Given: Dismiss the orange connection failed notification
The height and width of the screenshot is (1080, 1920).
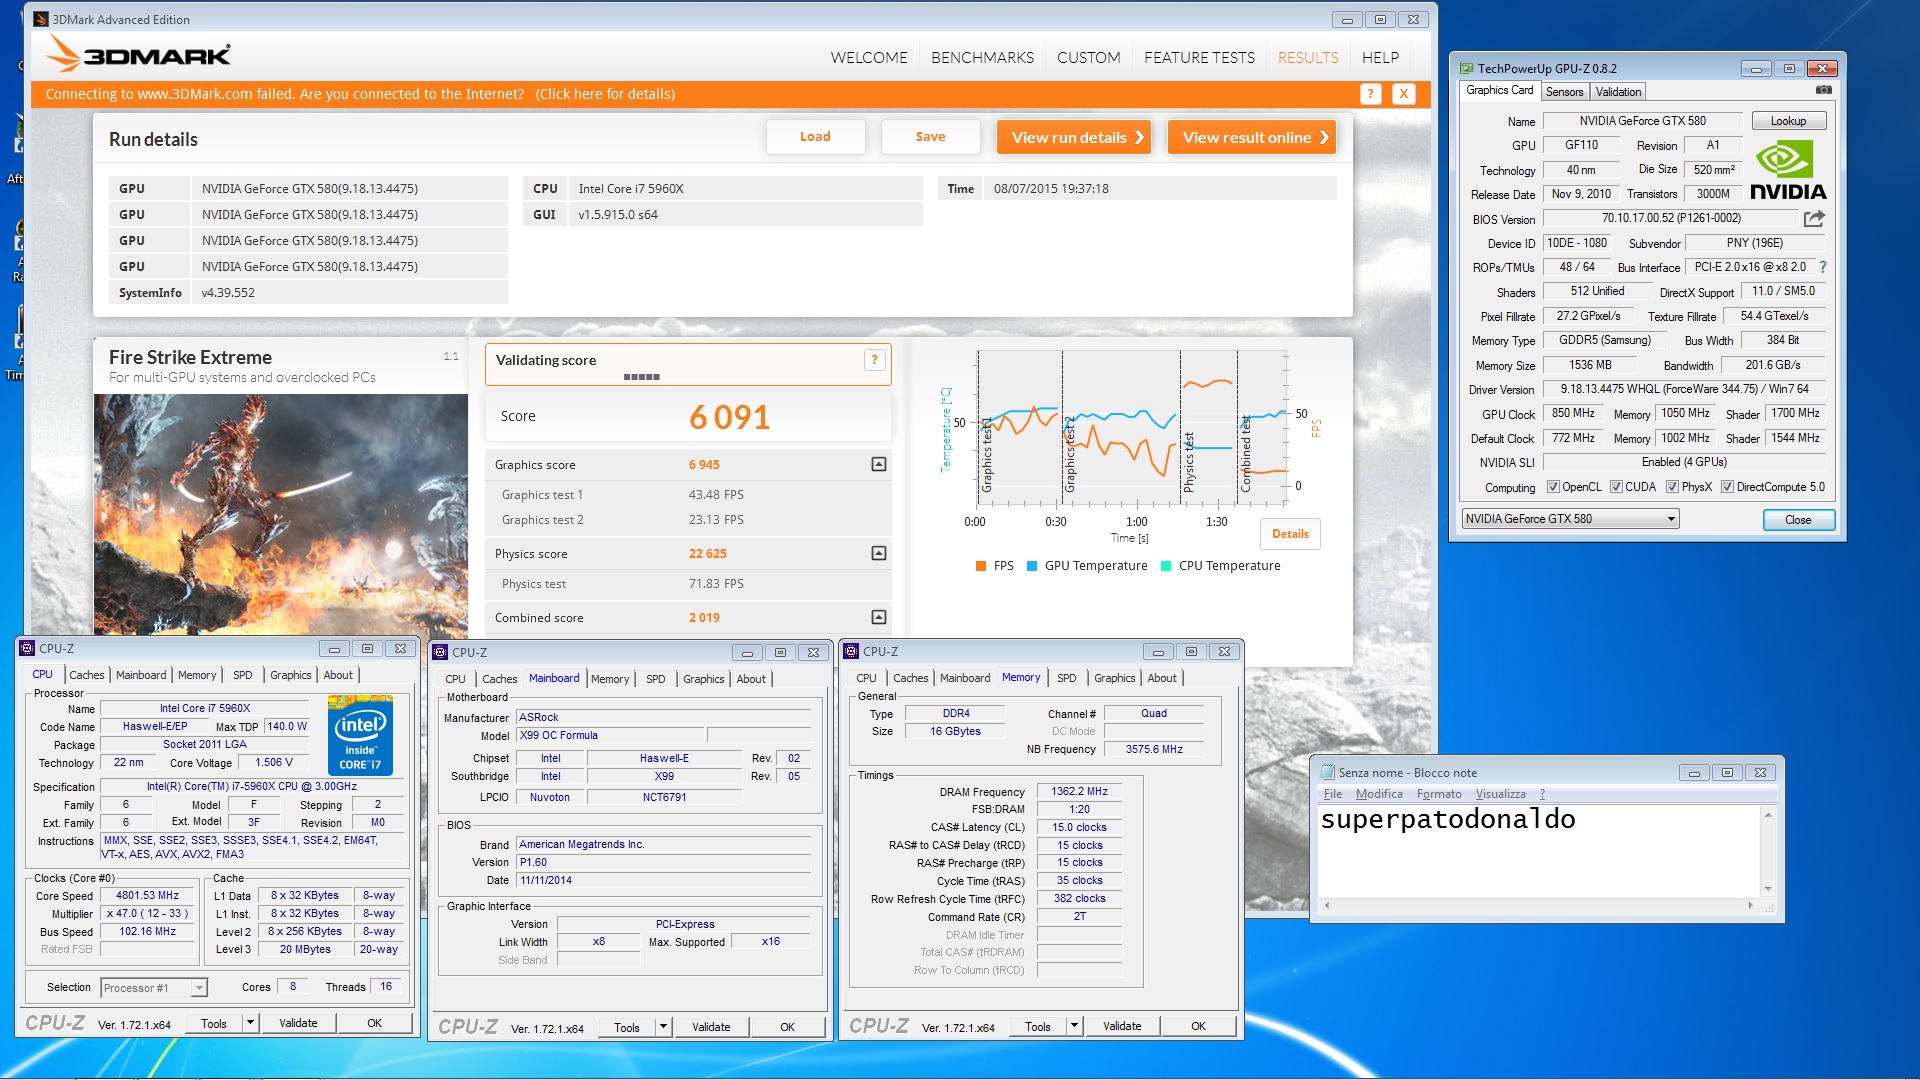Looking at the screenshot, I should pos(1404,94).
